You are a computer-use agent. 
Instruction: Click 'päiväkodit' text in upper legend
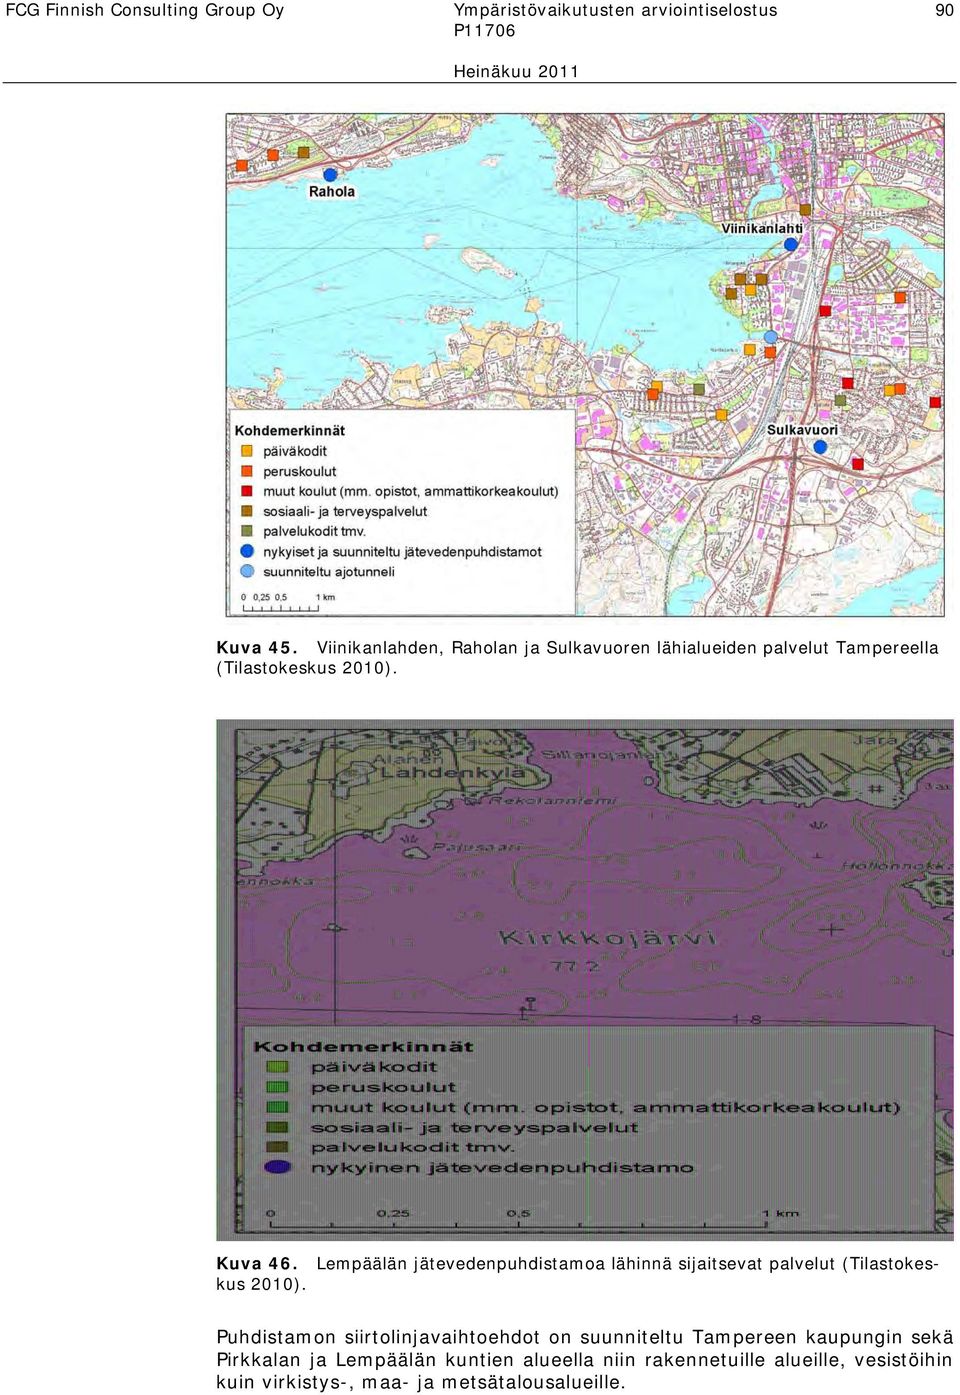pyautogui.click(x=295, y=451)
